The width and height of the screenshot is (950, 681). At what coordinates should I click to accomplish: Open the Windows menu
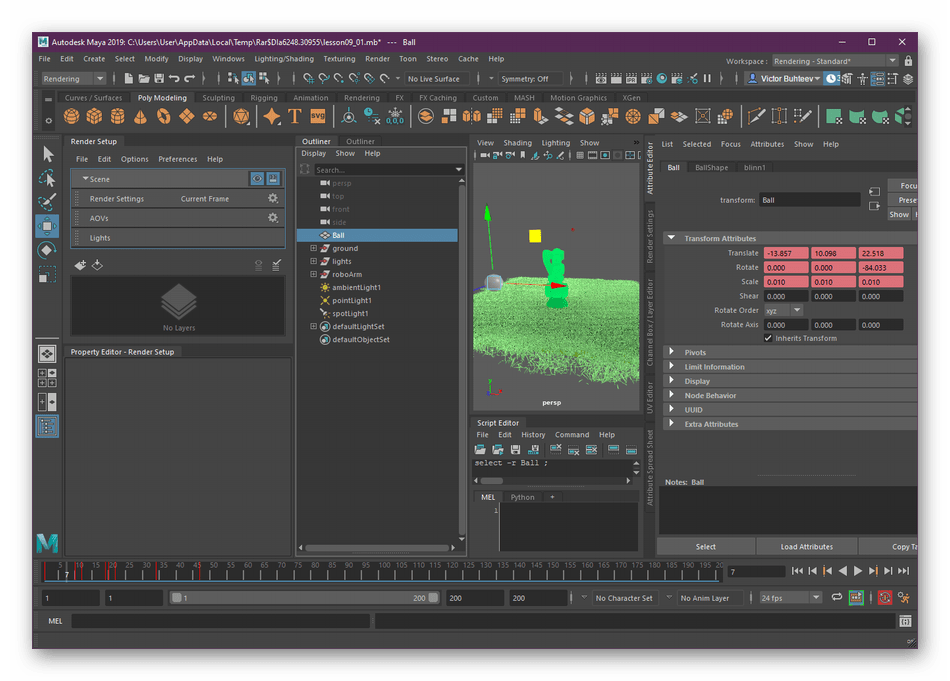[x=228, y=59]
